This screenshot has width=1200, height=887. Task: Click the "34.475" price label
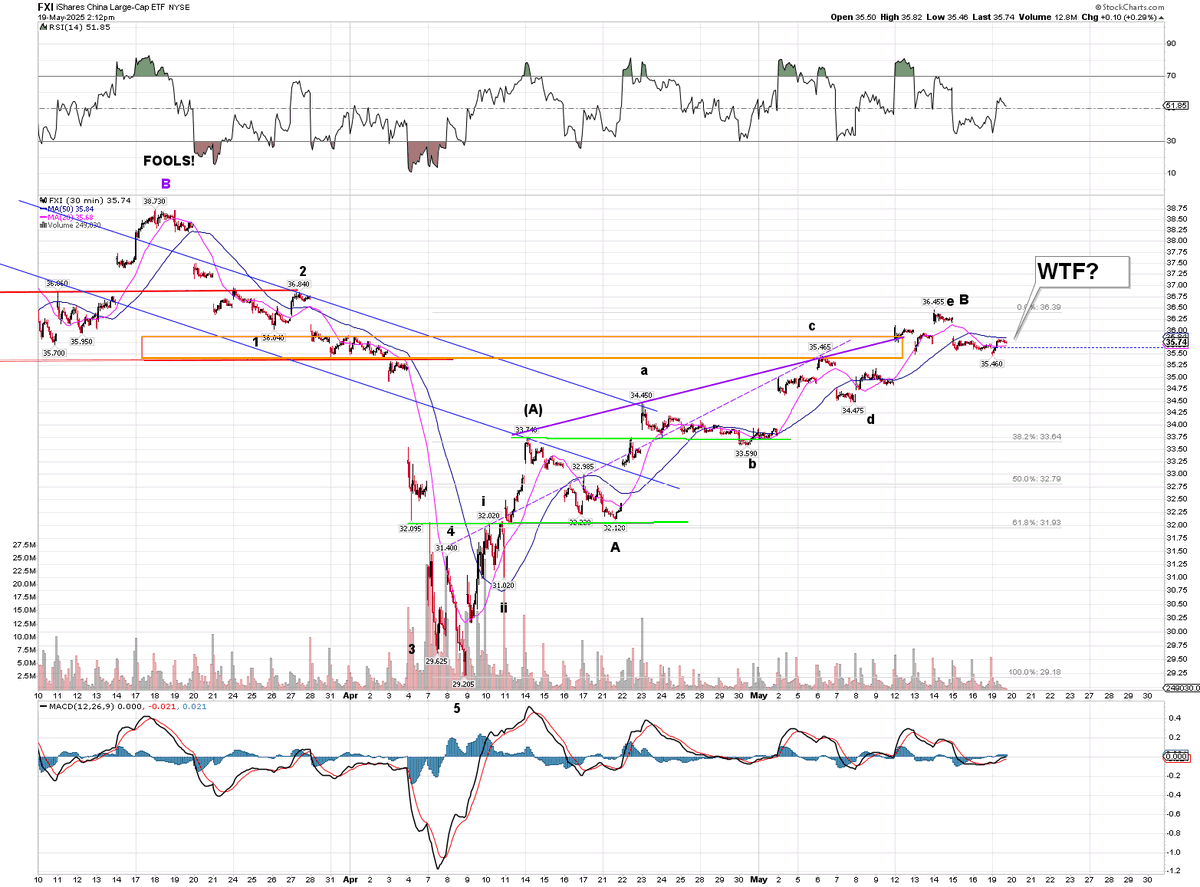[852, 411]
